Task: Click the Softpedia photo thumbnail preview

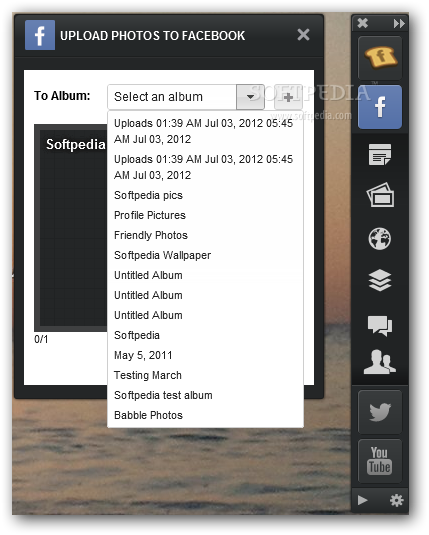Action: (71, 228)
